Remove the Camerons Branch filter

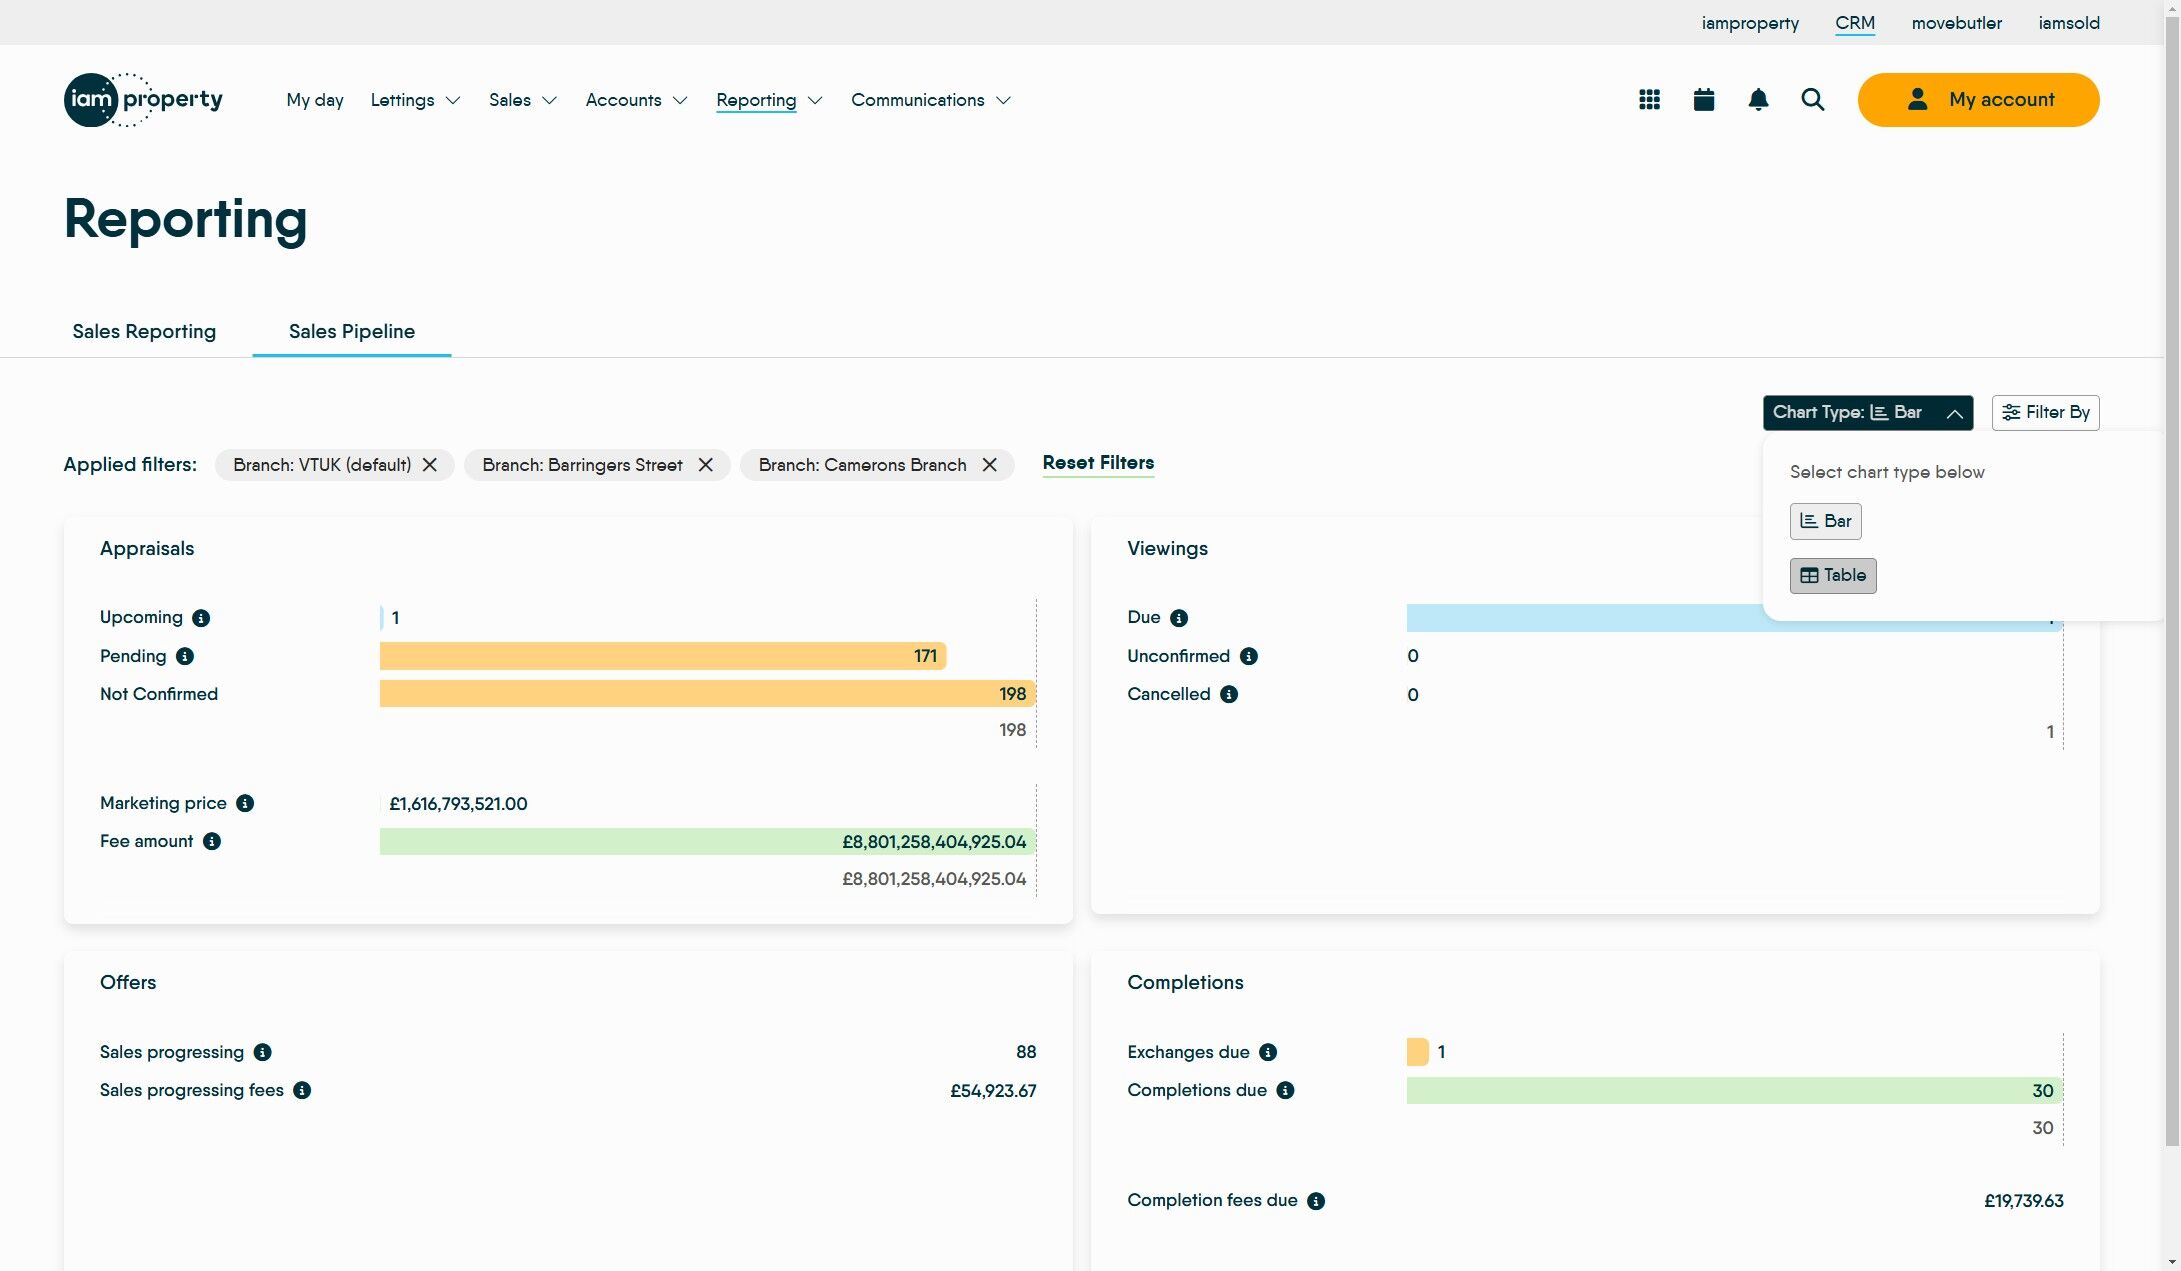[x=990, y=465]
